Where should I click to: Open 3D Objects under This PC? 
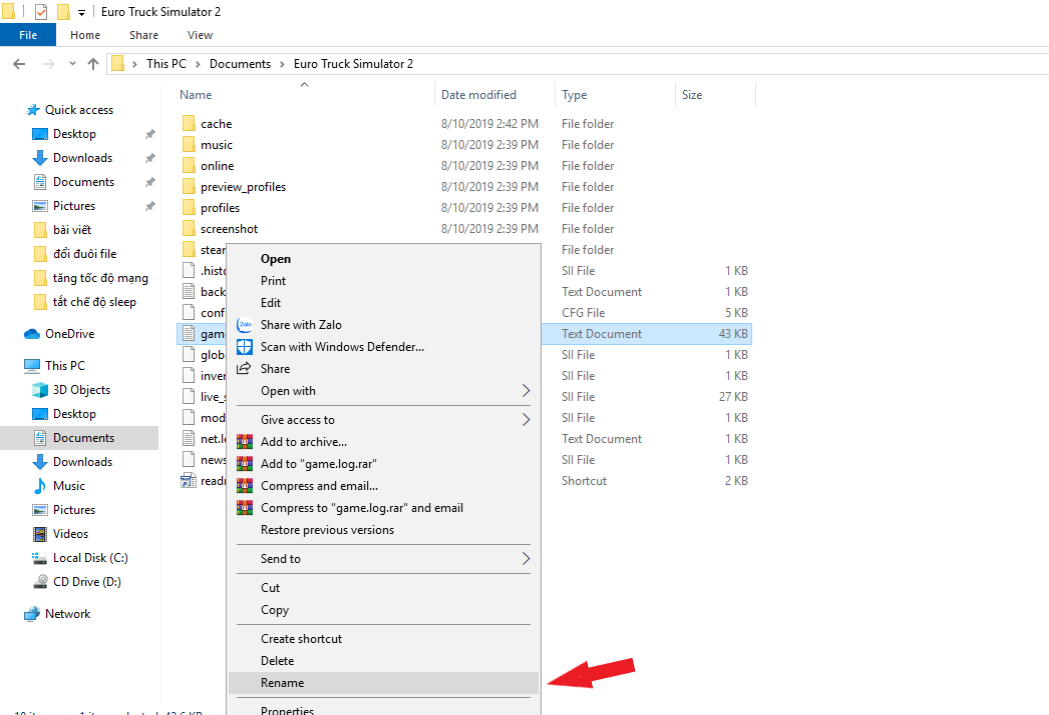(82, 390)
